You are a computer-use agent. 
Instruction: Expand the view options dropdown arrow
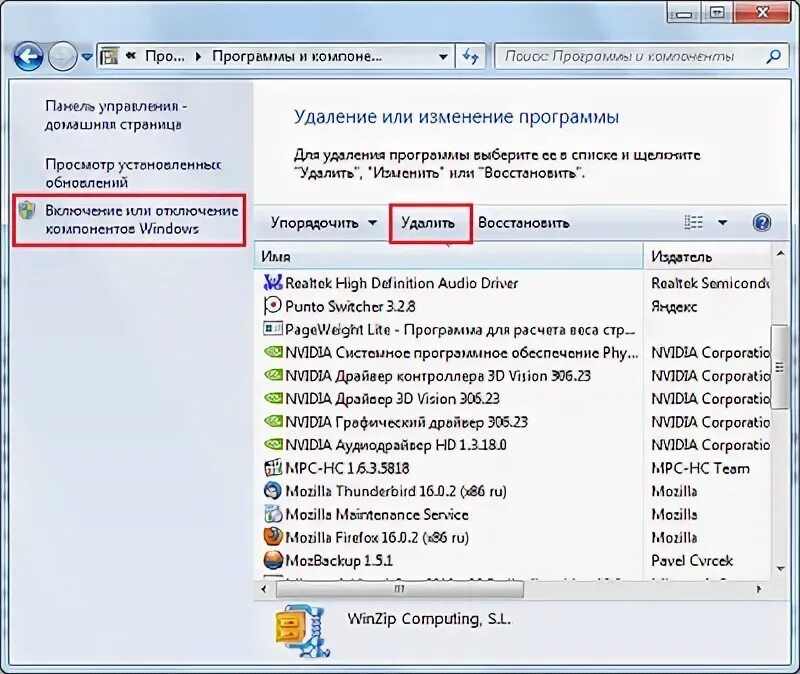[x=722, y=222]
